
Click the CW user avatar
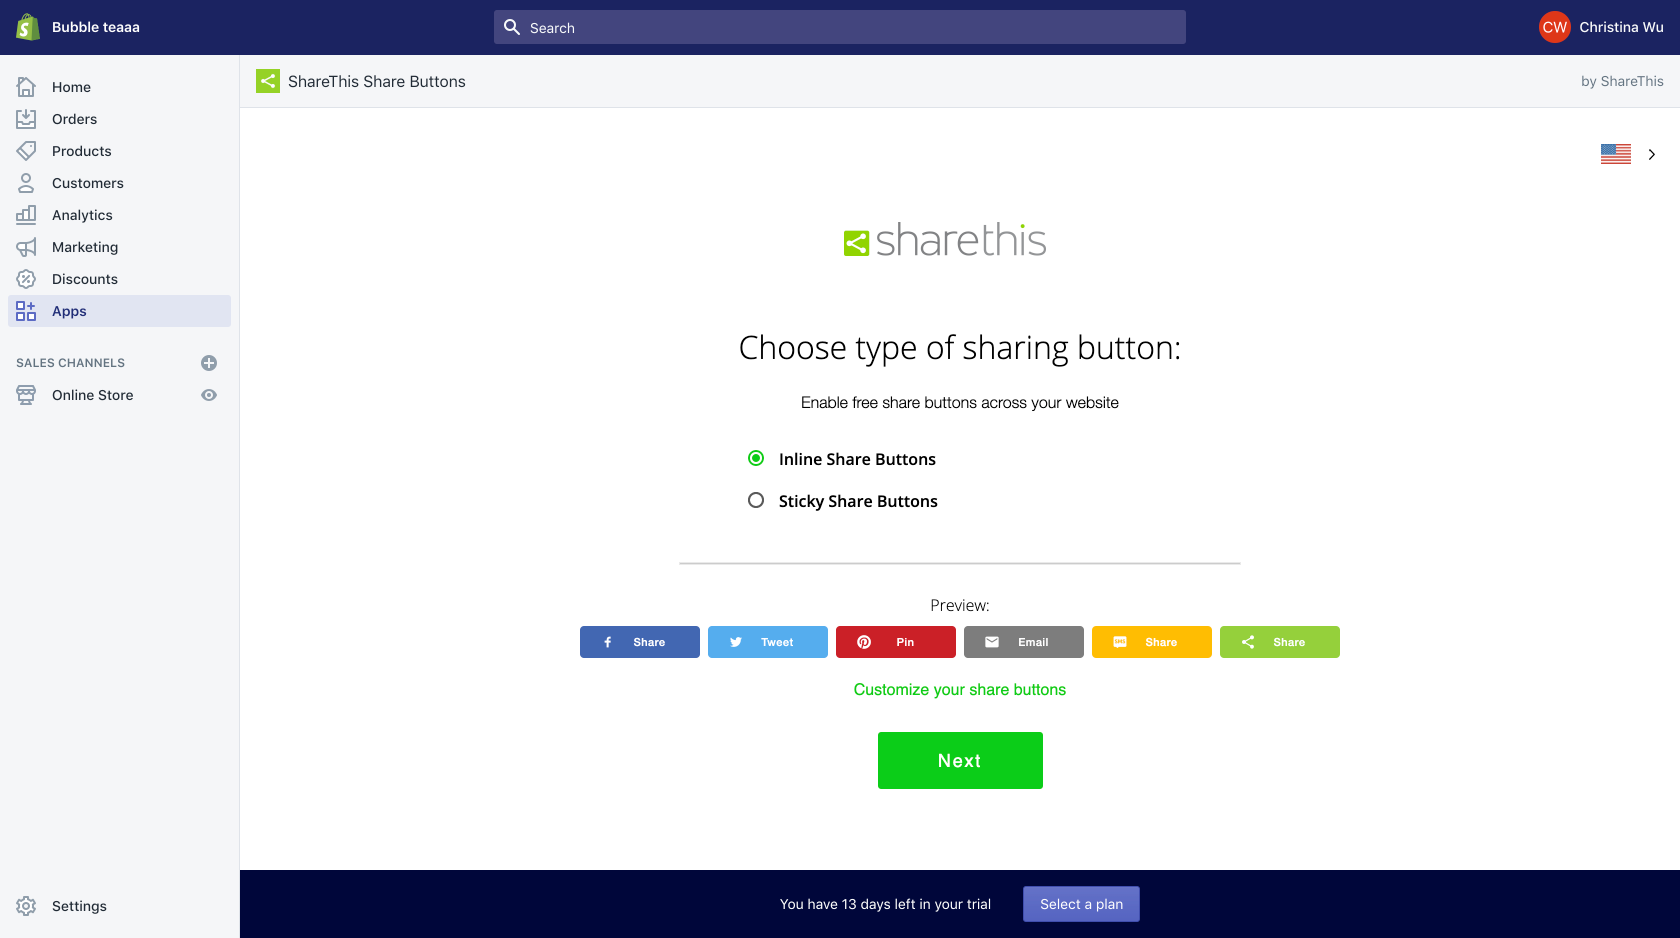(1555, 27)
